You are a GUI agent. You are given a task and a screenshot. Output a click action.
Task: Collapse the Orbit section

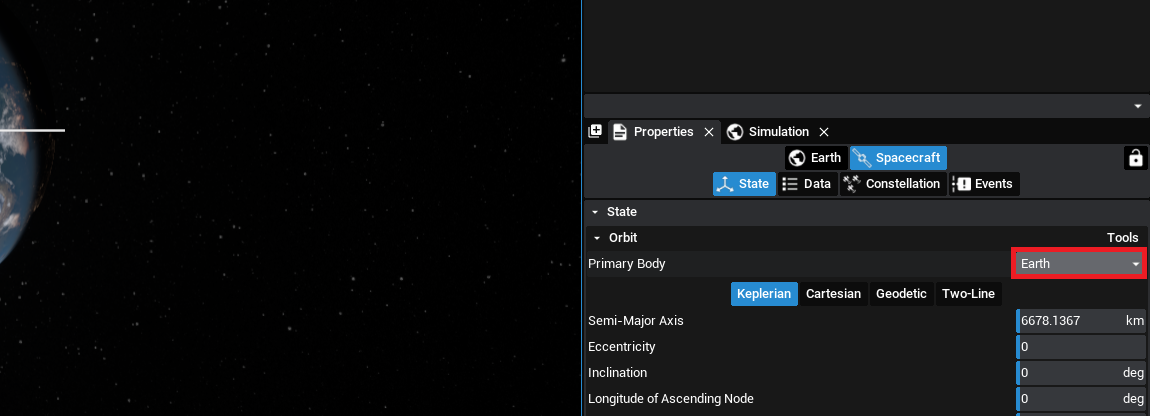pyautogui.click(x=598, y=238)
